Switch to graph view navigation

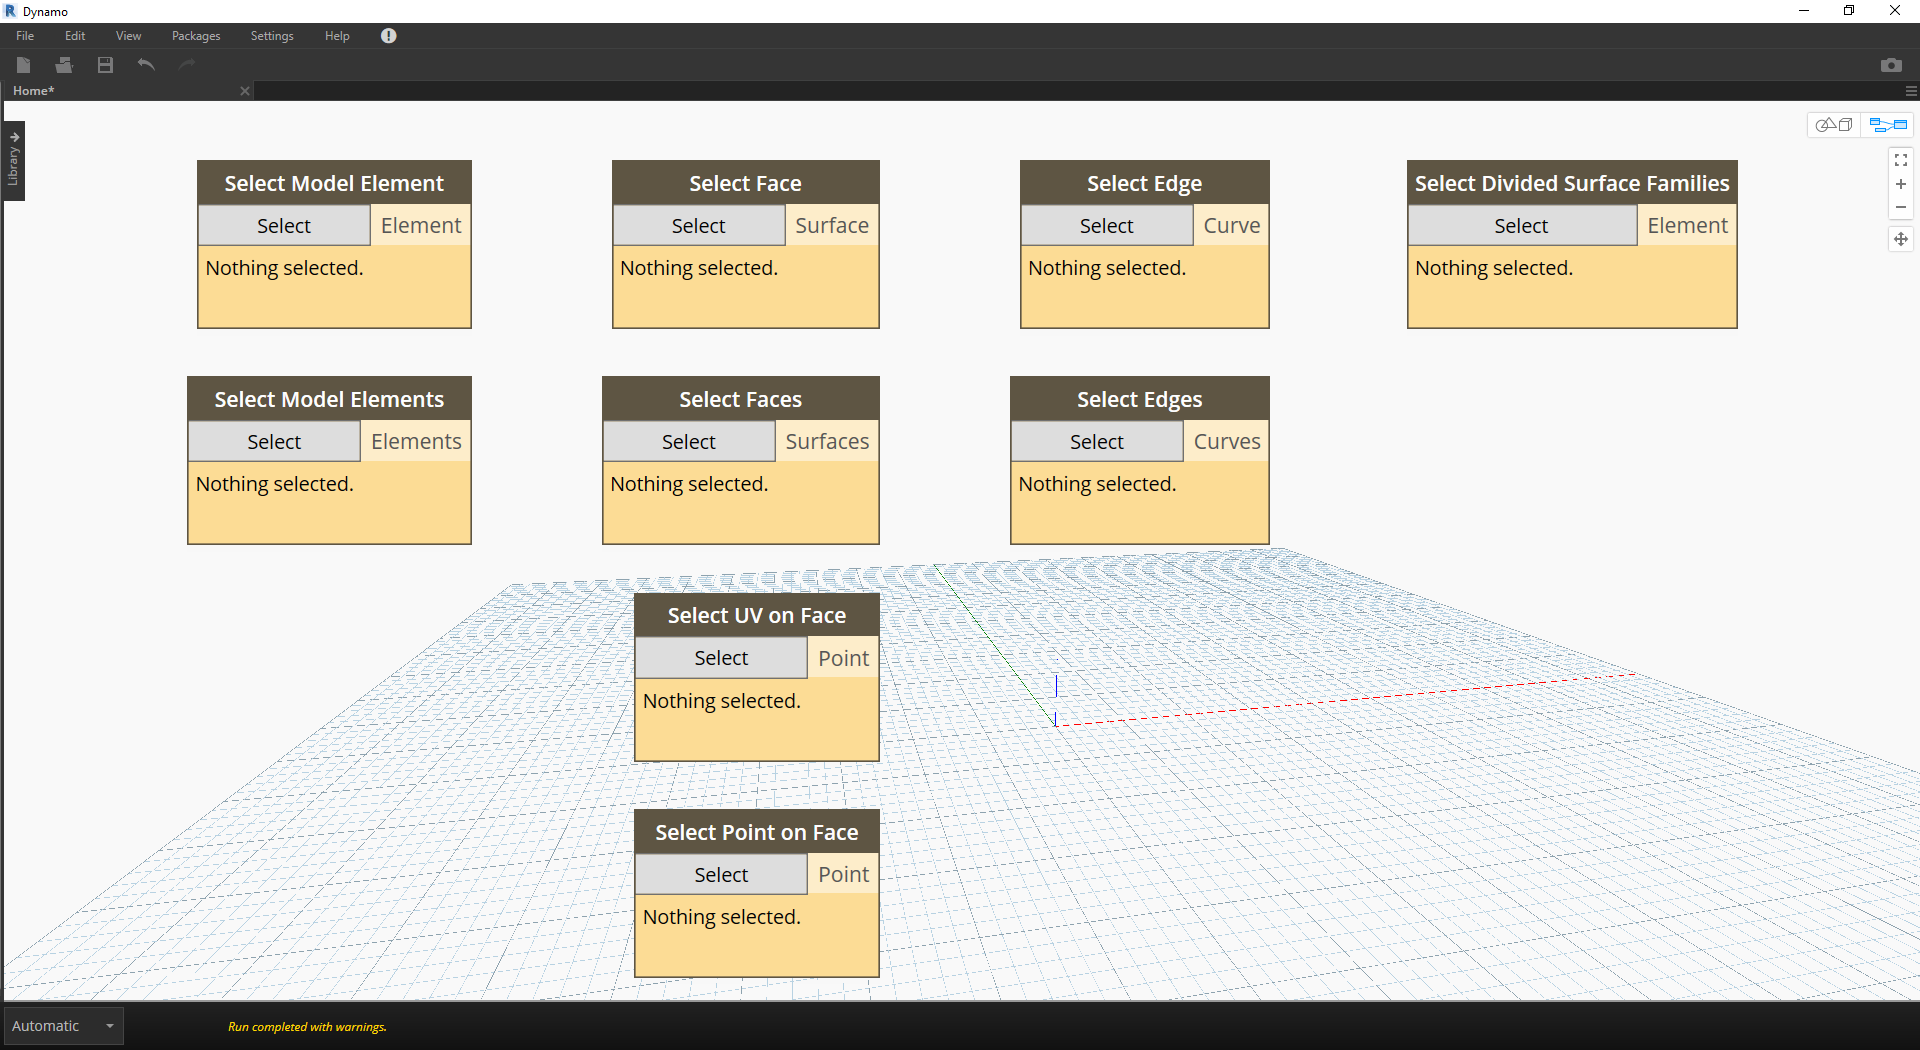point(1888,125)
